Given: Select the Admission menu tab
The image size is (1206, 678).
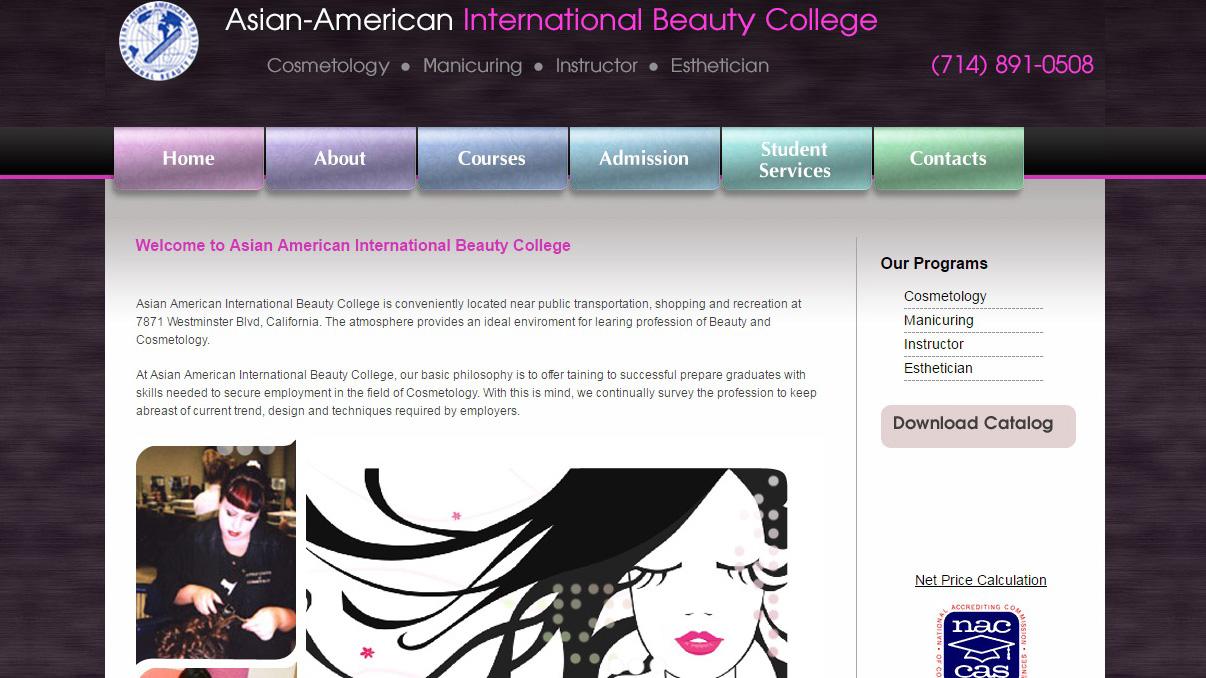Looking at the screenshot, I should pyautogui.click(x=644, y=158).
